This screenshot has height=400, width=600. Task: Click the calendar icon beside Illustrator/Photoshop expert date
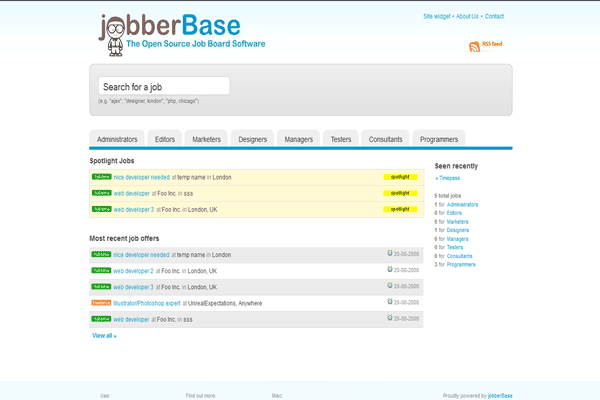[x=390, y=302]
